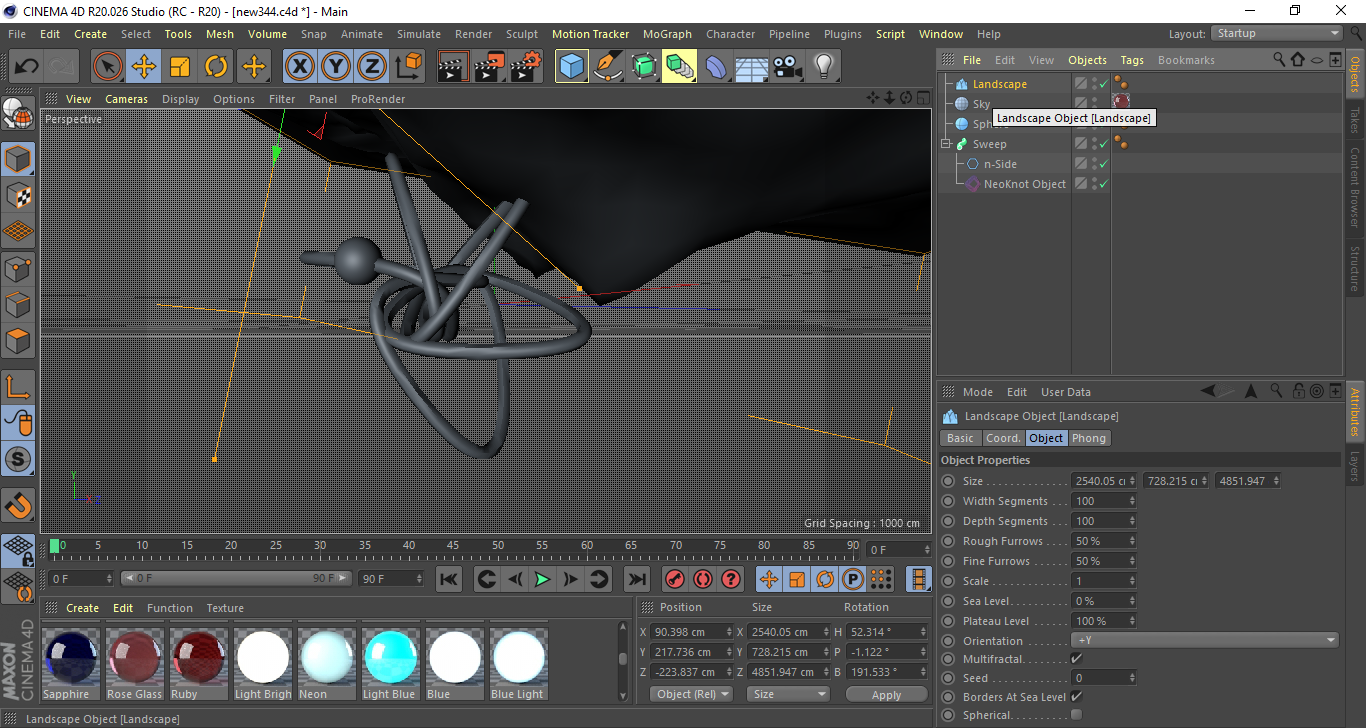Click the Bend deformer icon

(x=716, y=67)
